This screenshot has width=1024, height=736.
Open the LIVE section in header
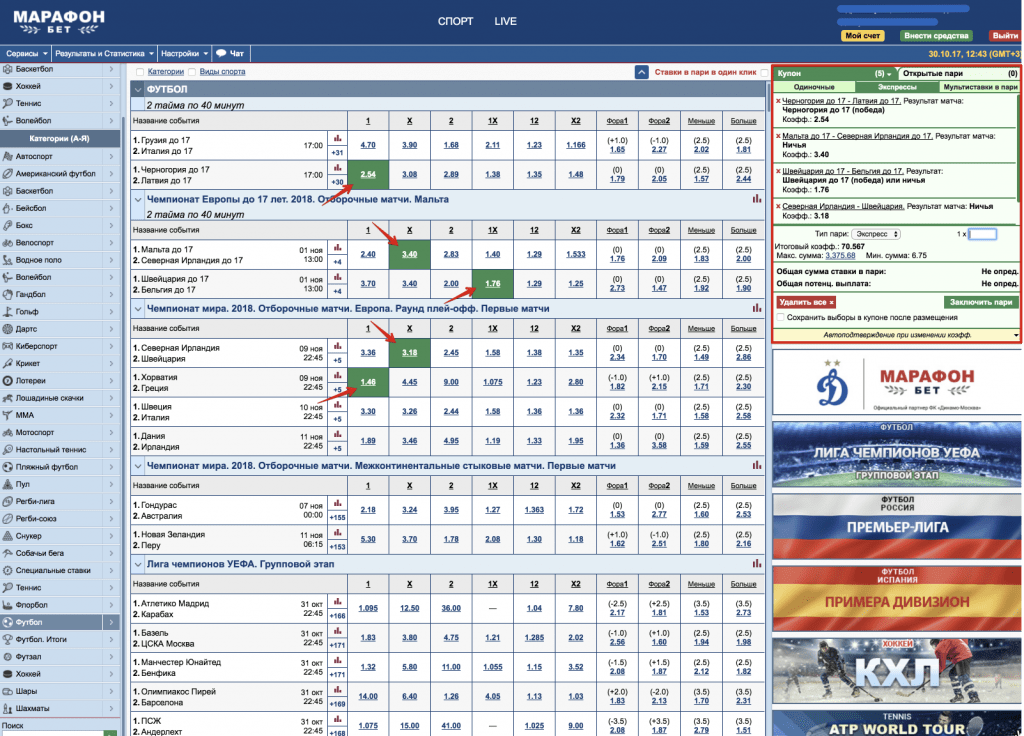click(505, 21)
